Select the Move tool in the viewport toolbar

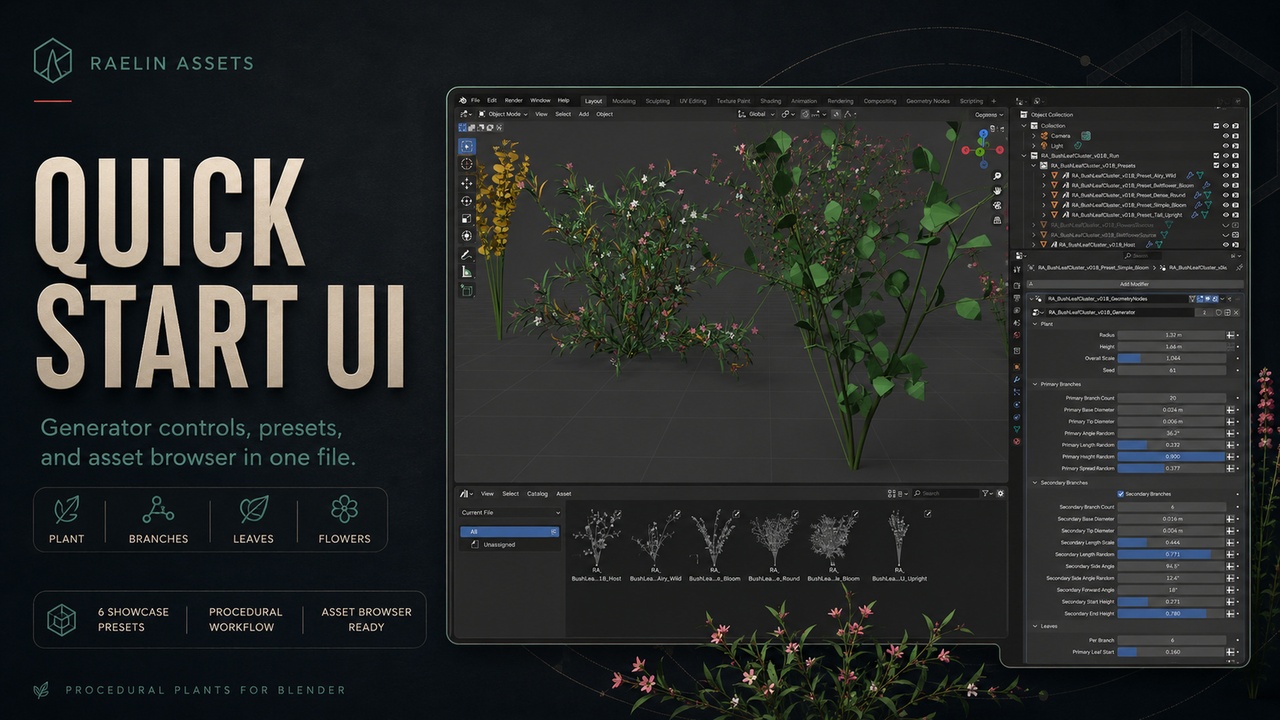(467, 184)
